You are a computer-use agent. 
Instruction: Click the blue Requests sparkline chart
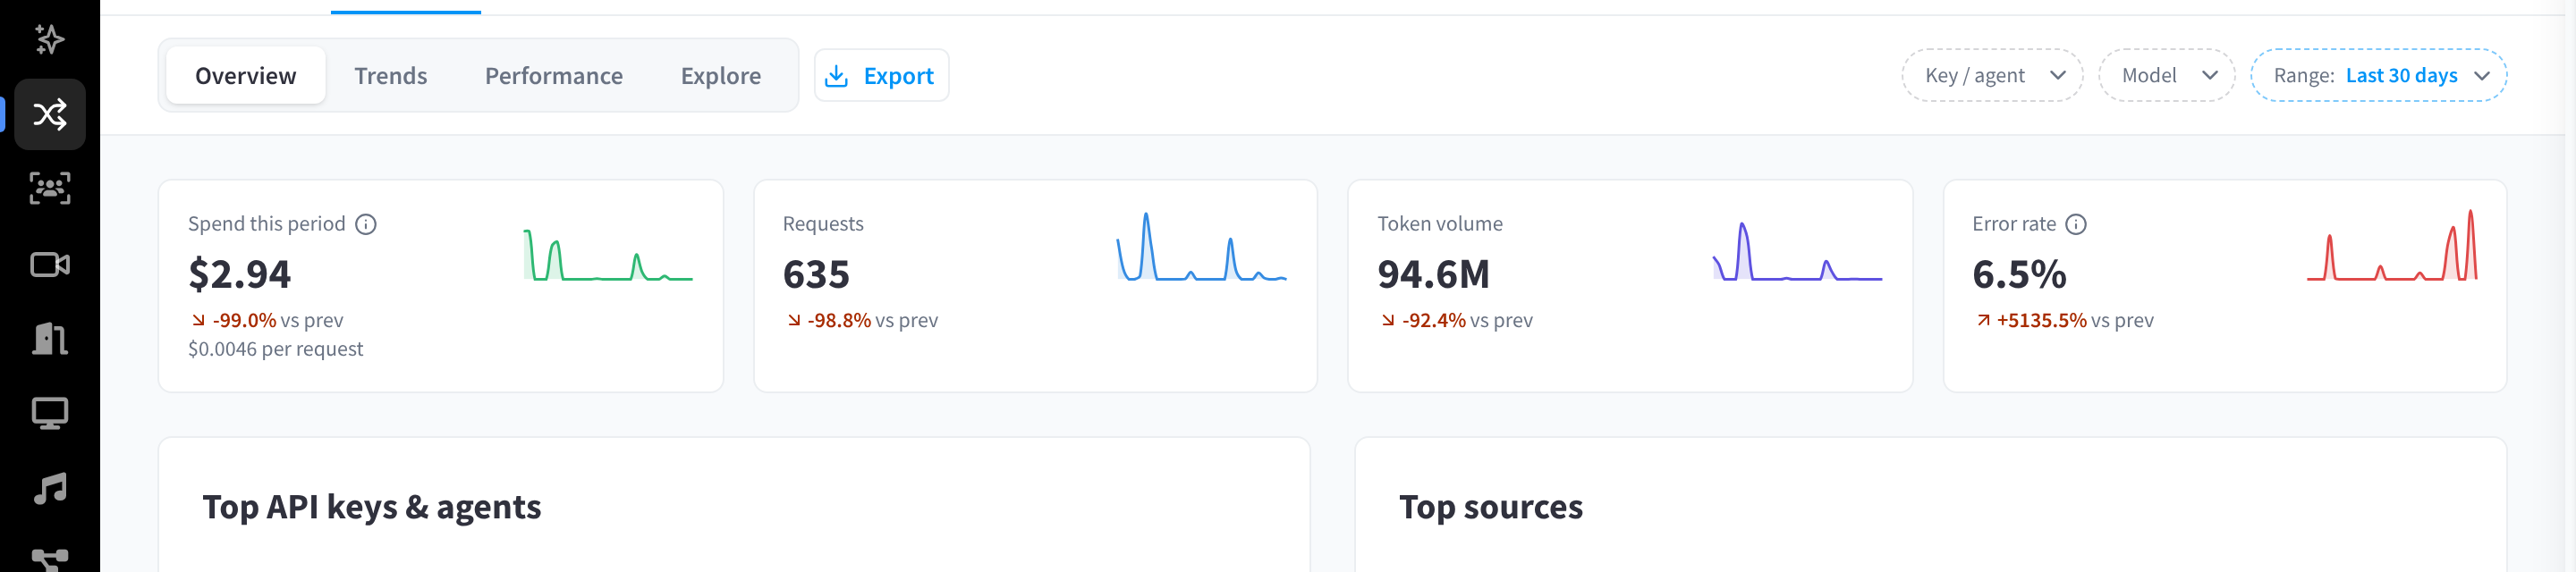click(x=1202, y=246)
